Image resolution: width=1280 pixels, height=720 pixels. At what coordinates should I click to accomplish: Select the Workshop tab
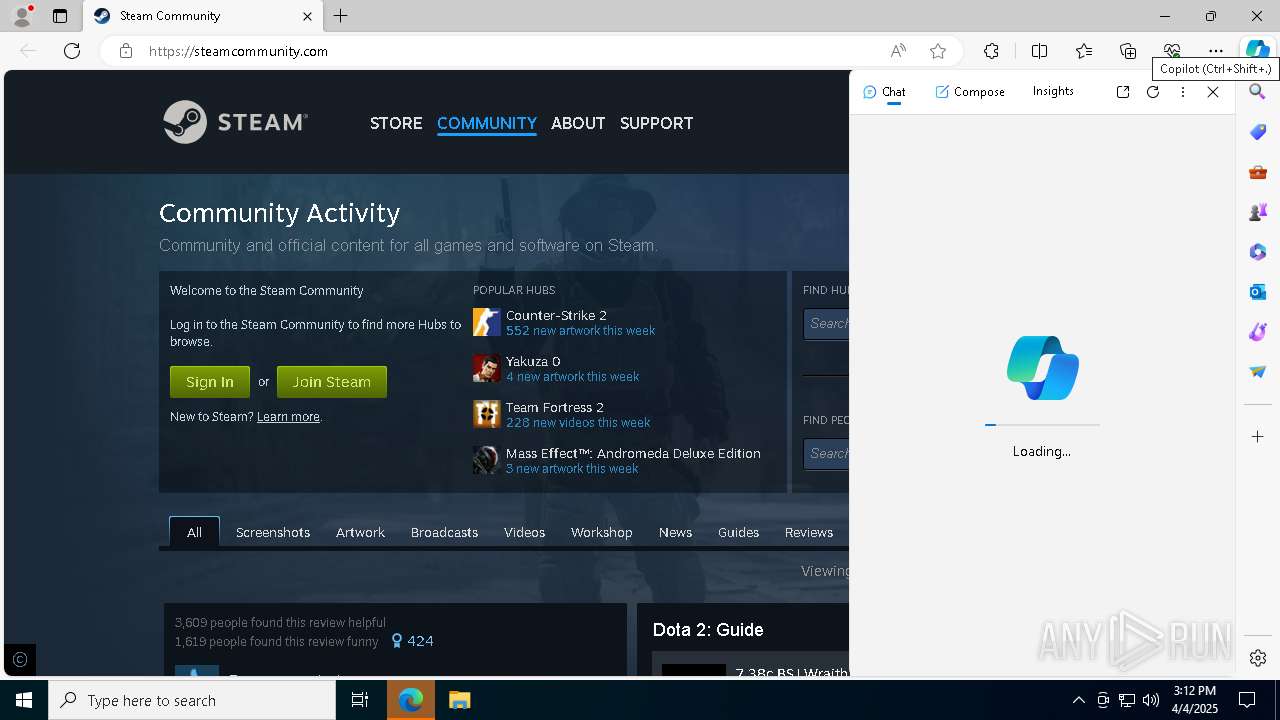coord(602,532)
